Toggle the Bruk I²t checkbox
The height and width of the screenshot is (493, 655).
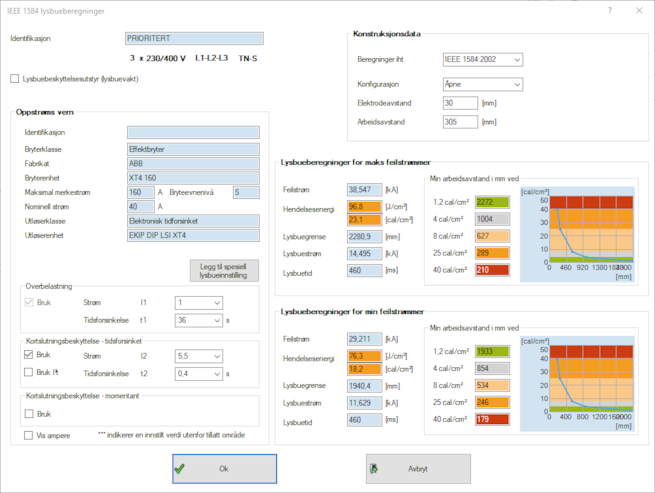tap(29, 372)
